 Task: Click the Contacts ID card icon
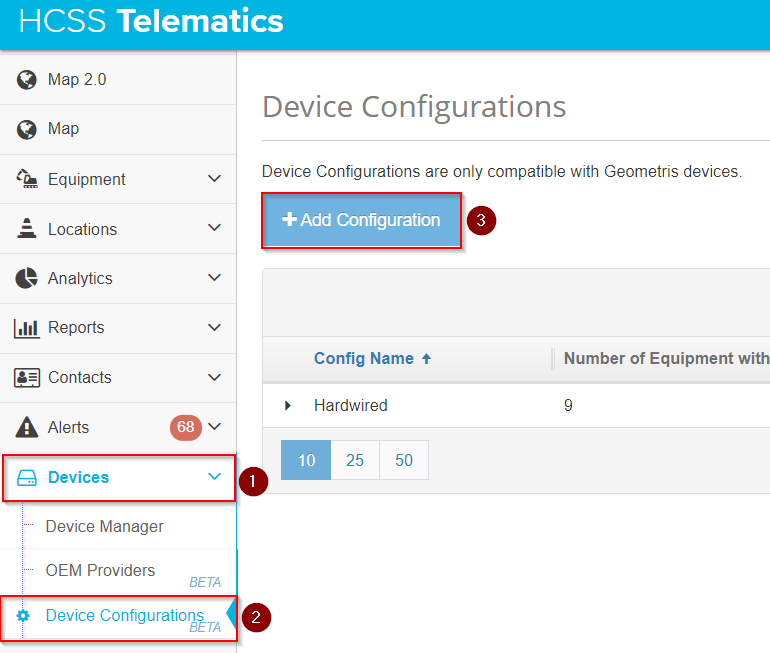coord(27,378)
